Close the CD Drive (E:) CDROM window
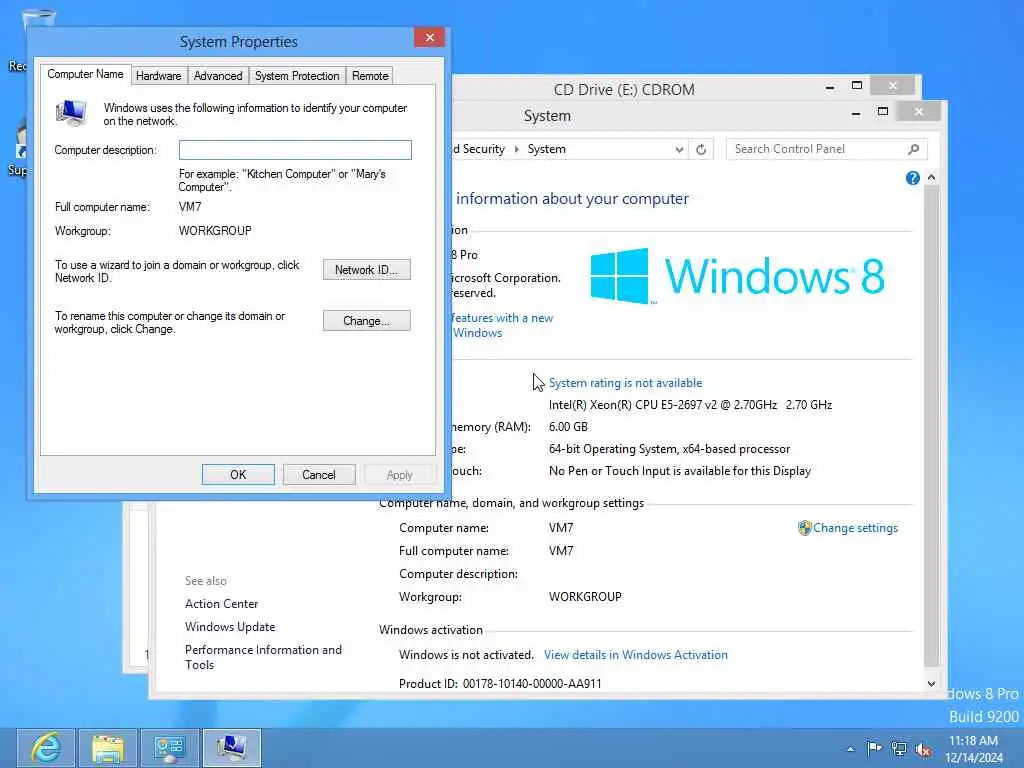 892,86
